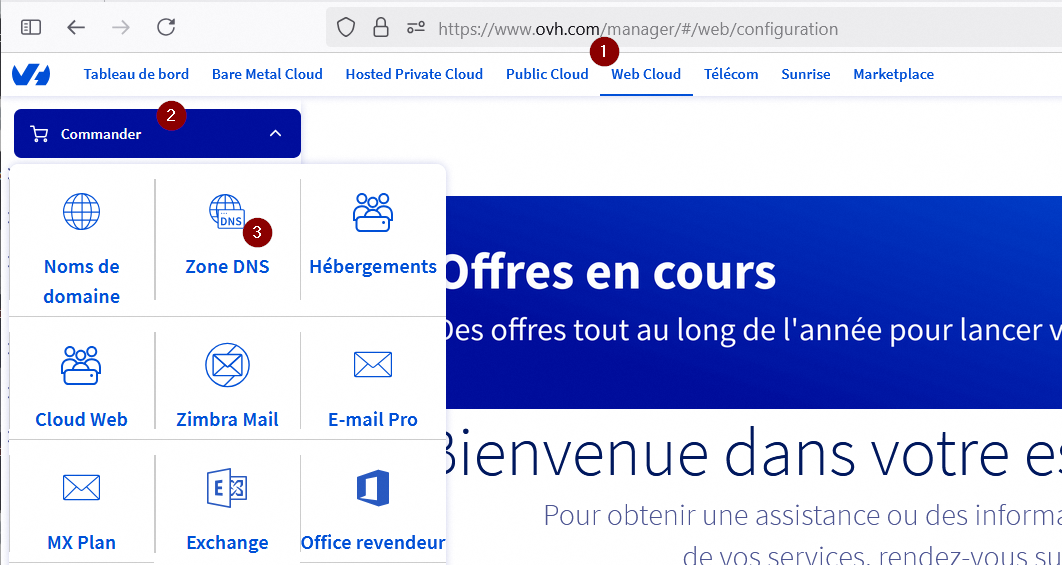
Task: Click the E-mail Pro envelope icon
Action: 373,365
